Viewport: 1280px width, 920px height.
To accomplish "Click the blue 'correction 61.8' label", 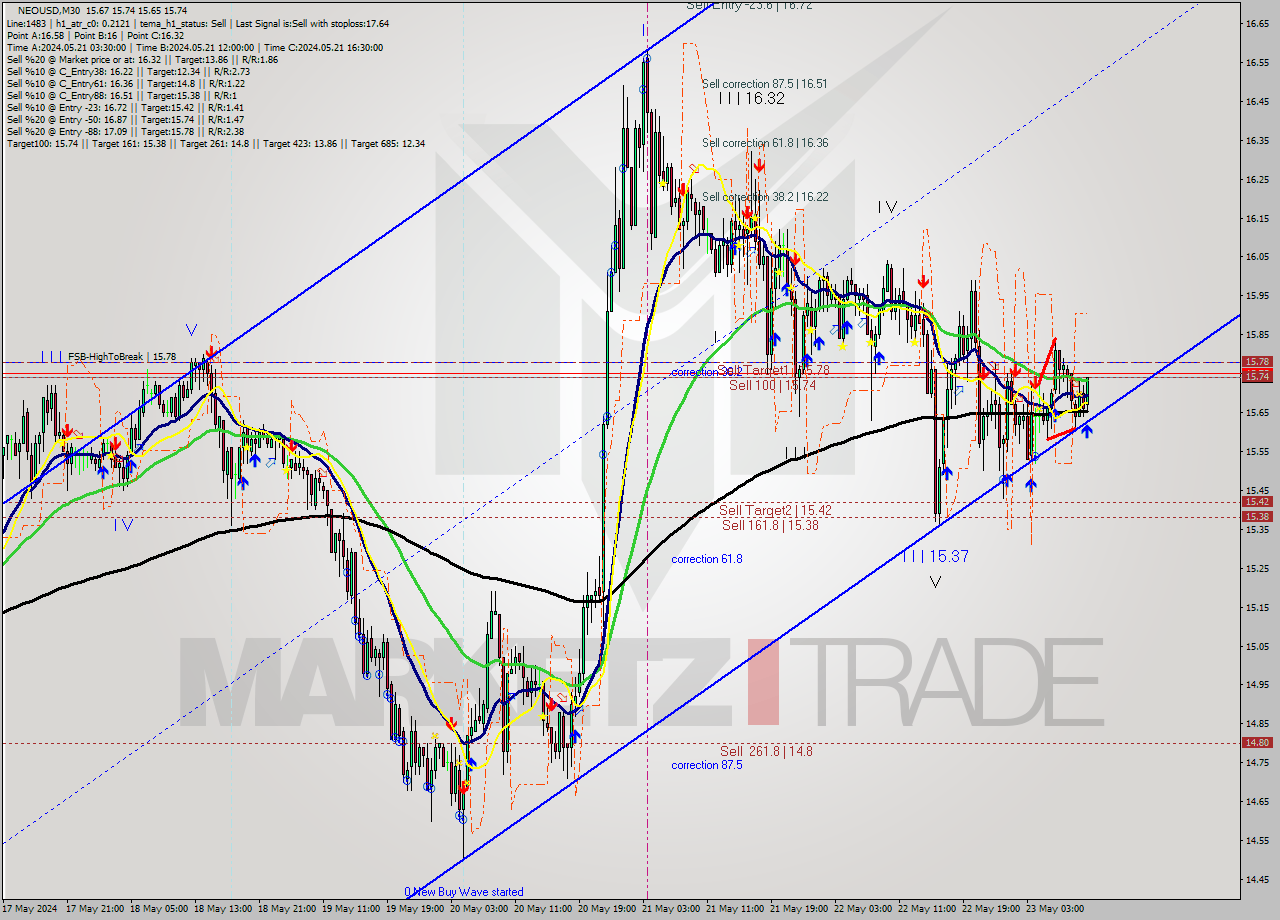I will click(x=707, y=559).
